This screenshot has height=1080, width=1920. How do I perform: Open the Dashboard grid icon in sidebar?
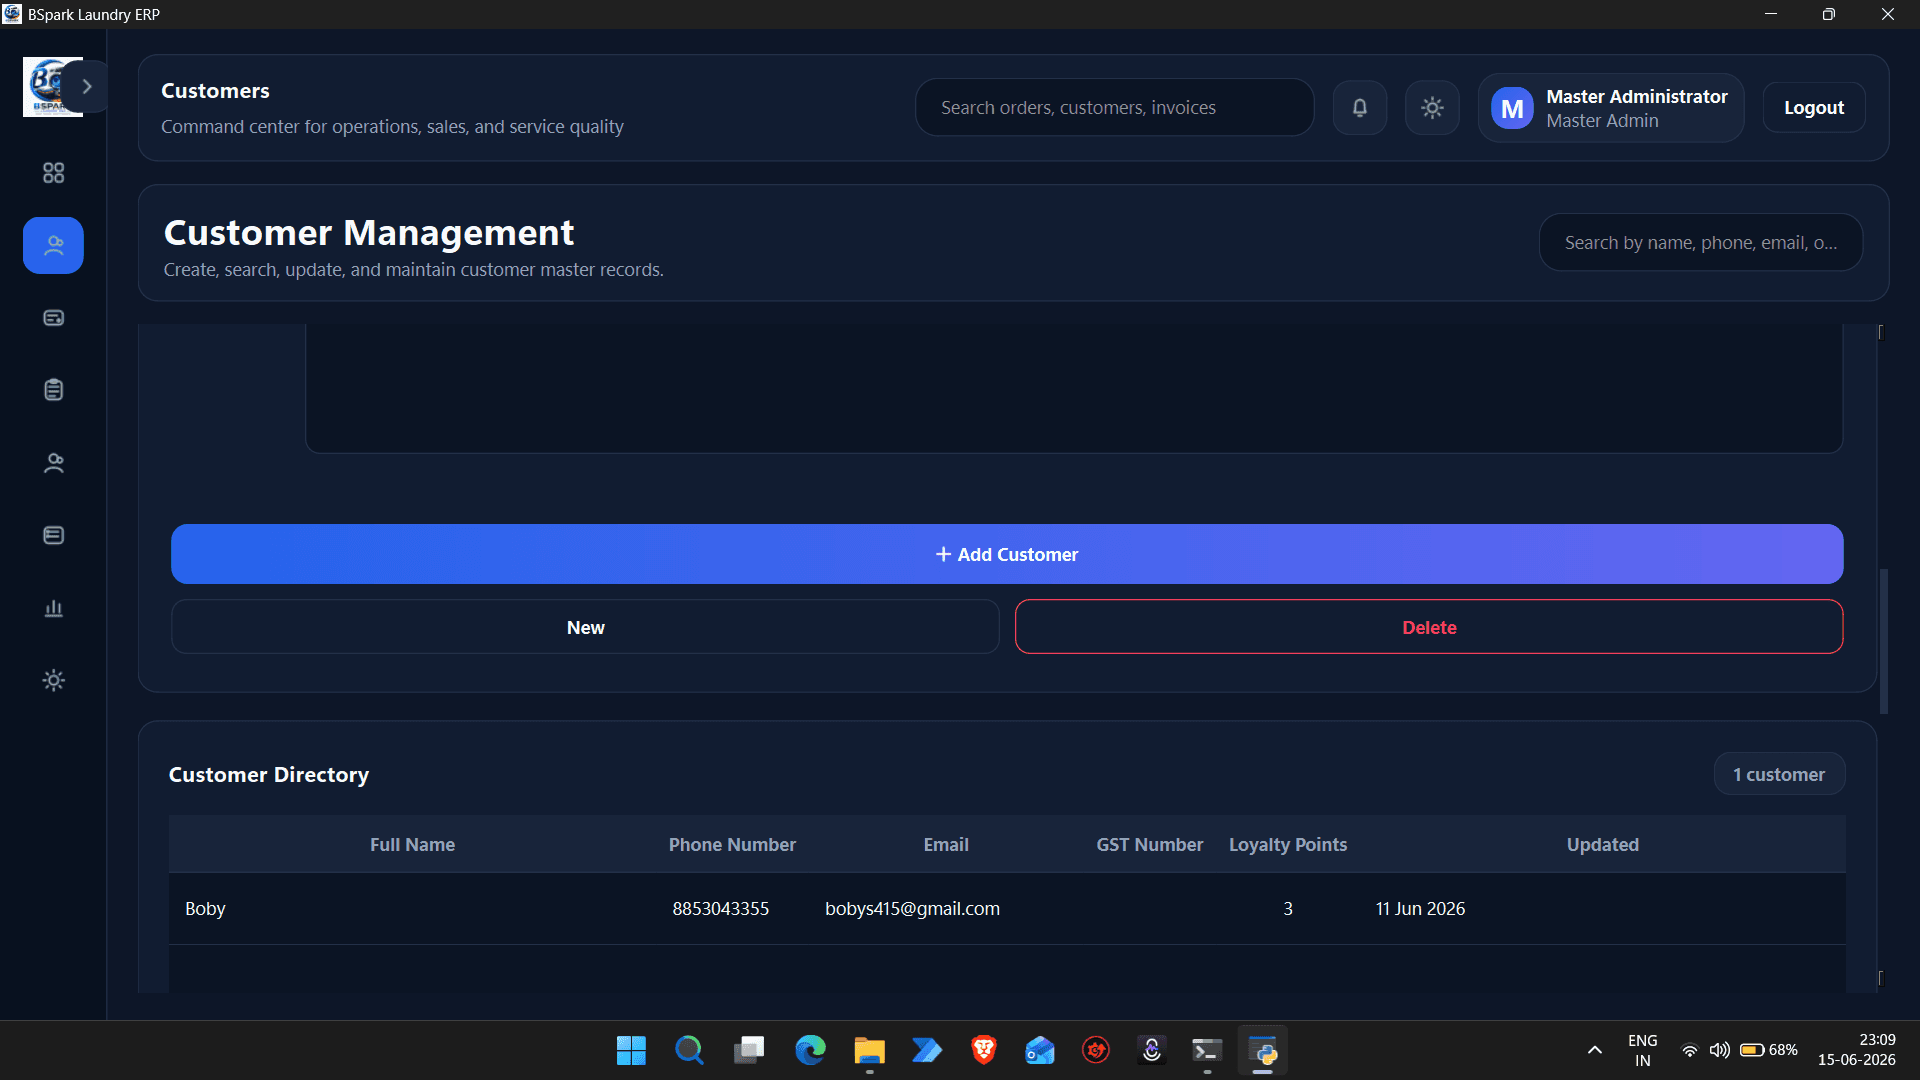click(54, 173)
